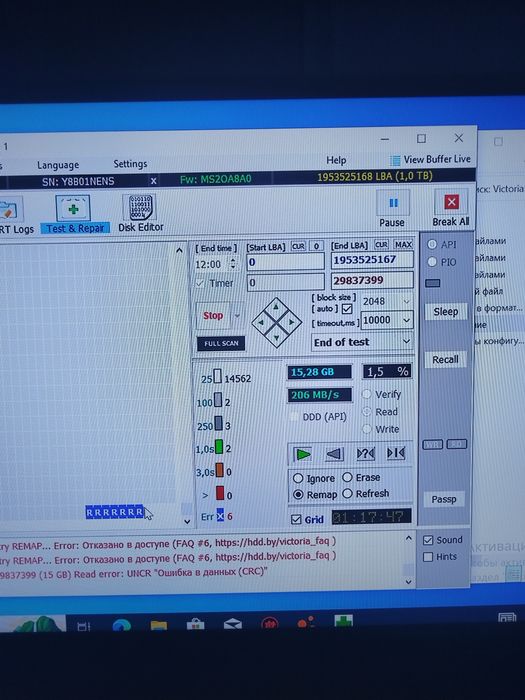Open the Settings menu
Image resolution: width=525 pixels, height=700 pixels.
point(130,164)
